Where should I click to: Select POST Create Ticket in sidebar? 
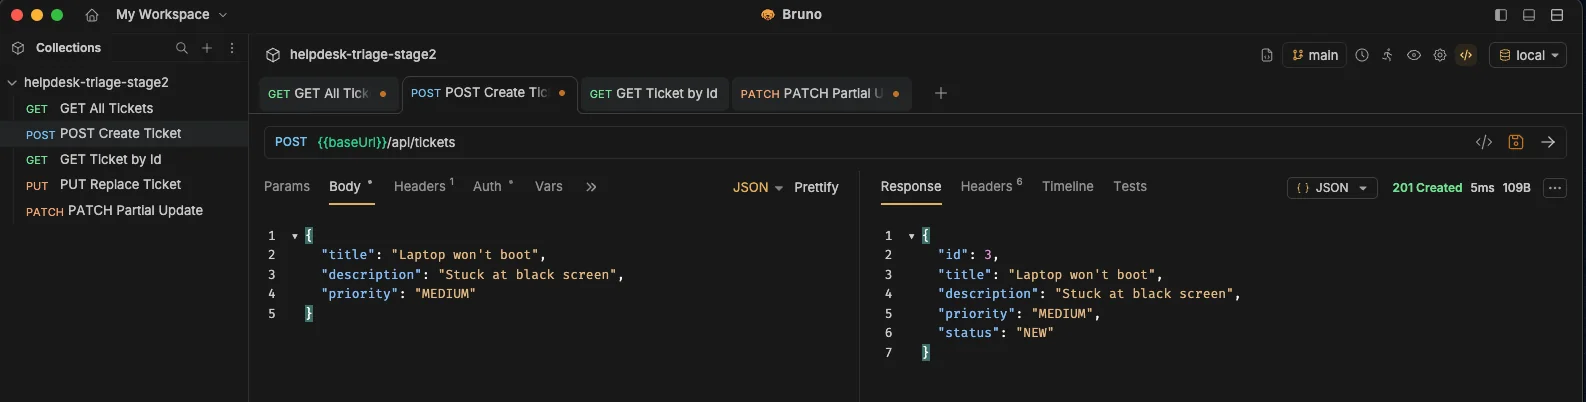tap(124, 134)
